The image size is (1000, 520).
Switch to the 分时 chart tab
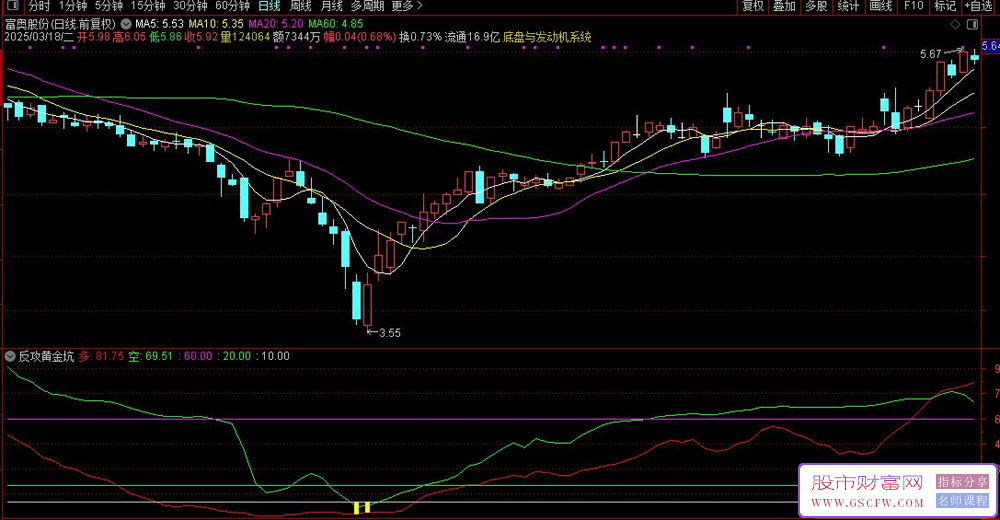pyautogui.click(x=39, y=6)
